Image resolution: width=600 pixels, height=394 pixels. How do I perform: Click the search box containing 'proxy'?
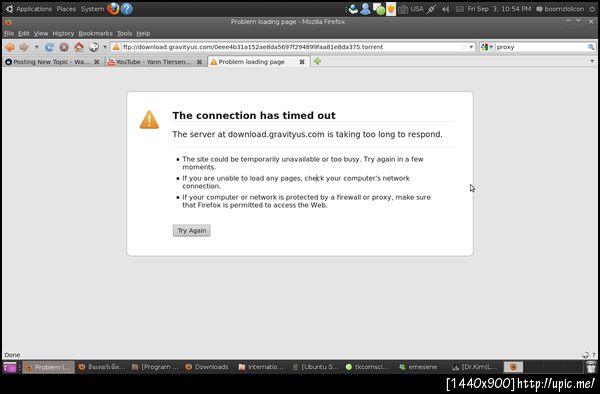coord(541,47)
